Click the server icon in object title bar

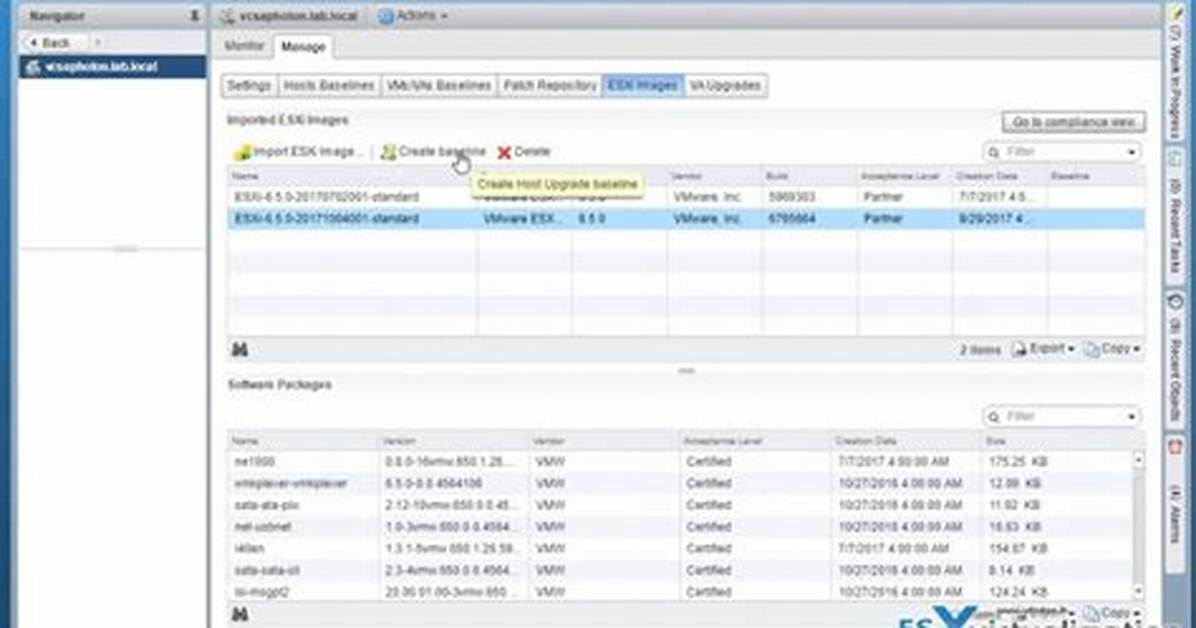pos(227,16)
